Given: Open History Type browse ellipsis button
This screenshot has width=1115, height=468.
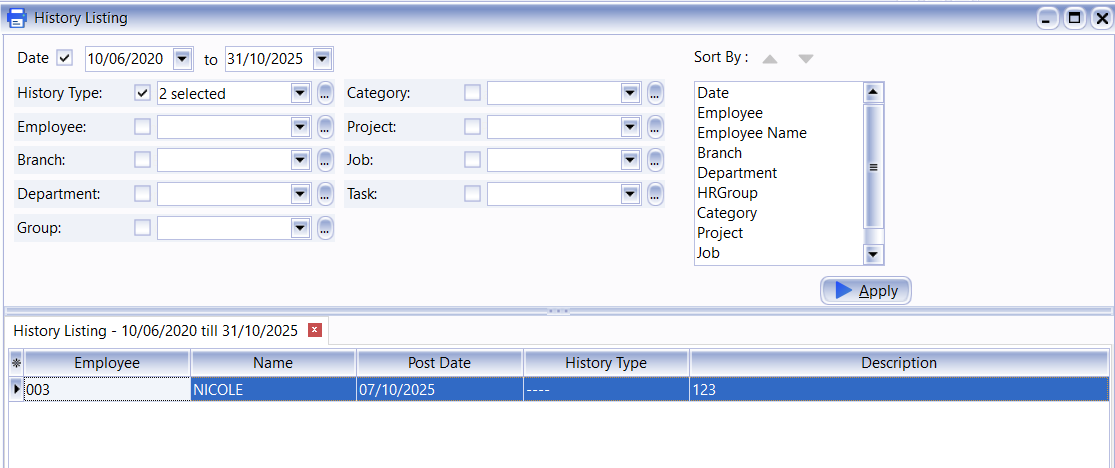Looking at the screenshot, I should 326,94.
